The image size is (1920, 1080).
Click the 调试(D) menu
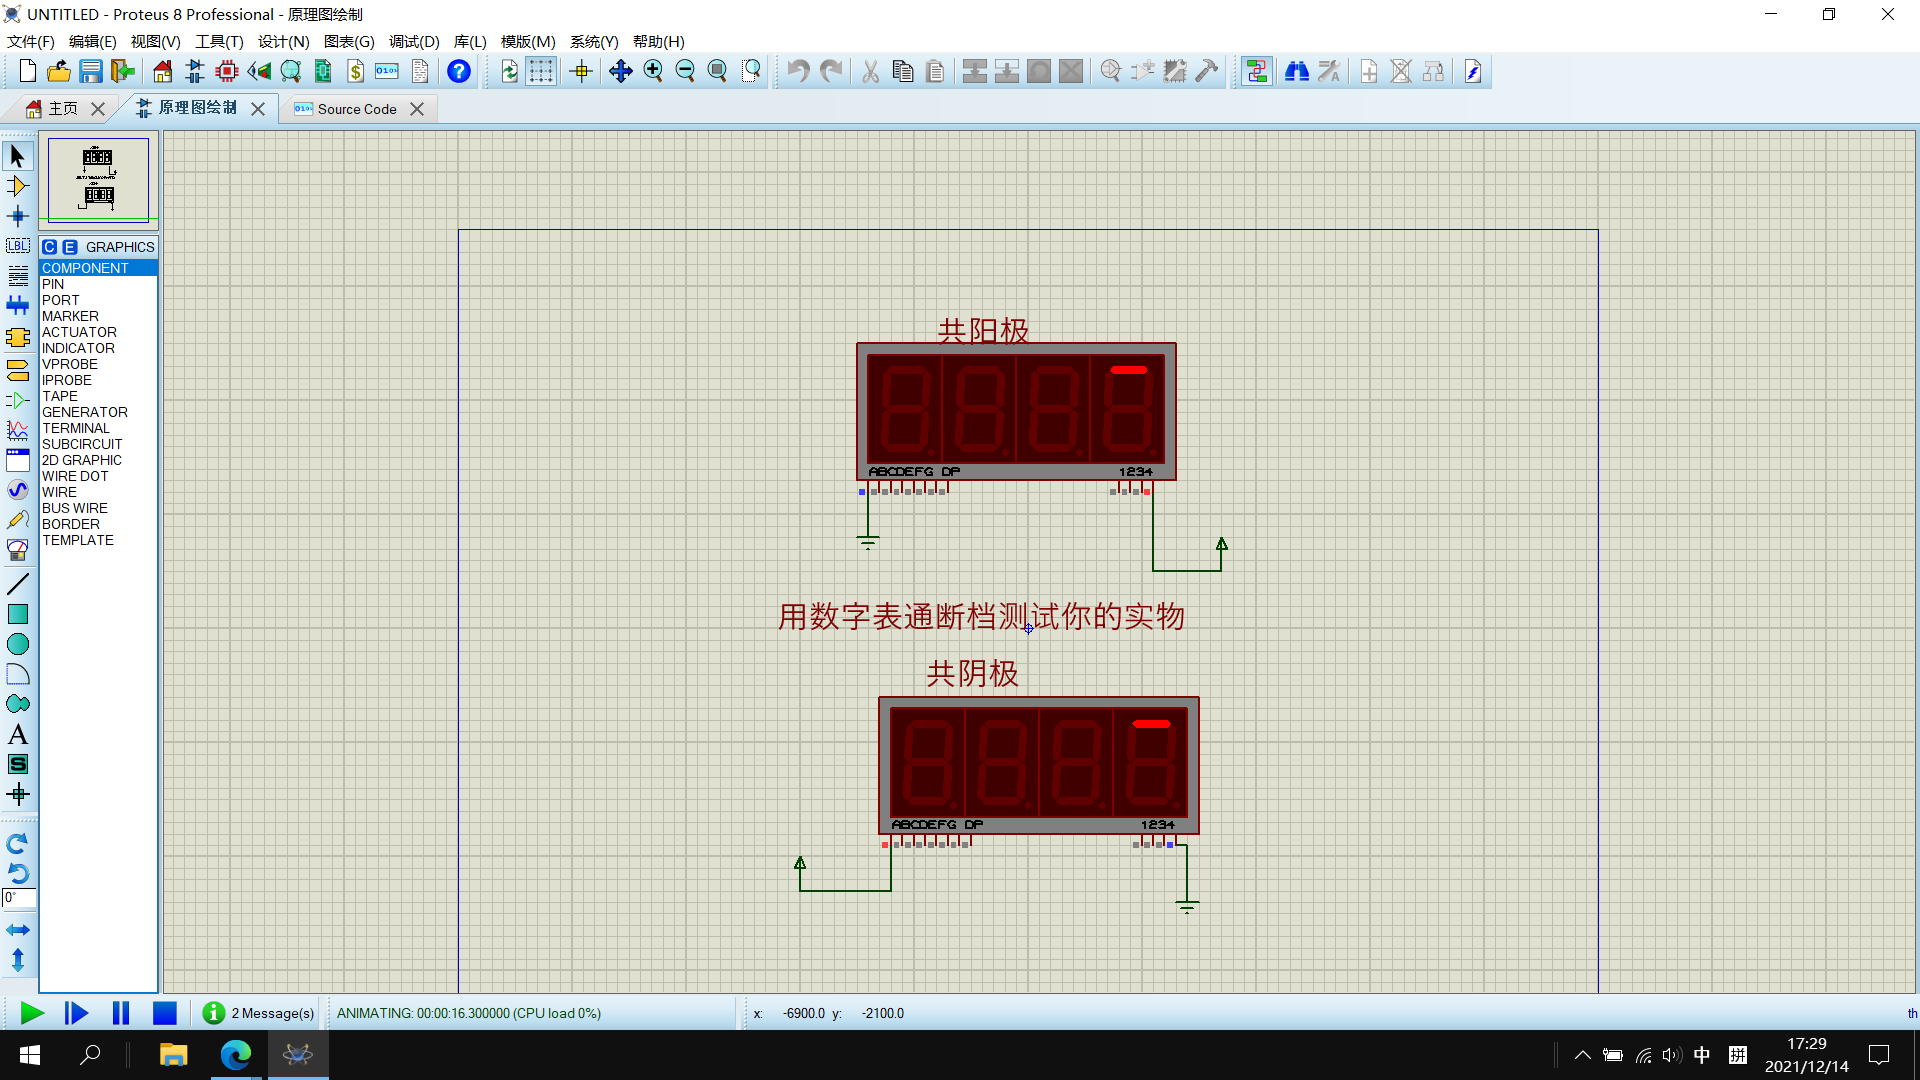[413, 41]
